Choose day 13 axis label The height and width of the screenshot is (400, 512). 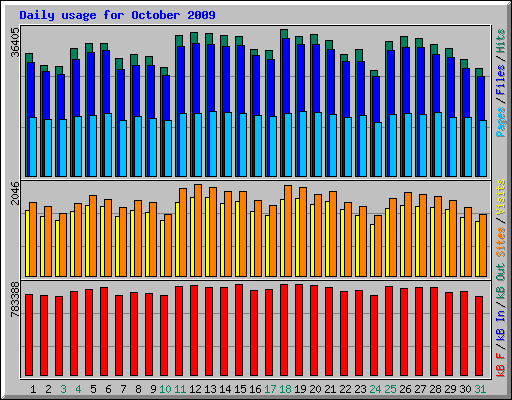click(210, 389)
